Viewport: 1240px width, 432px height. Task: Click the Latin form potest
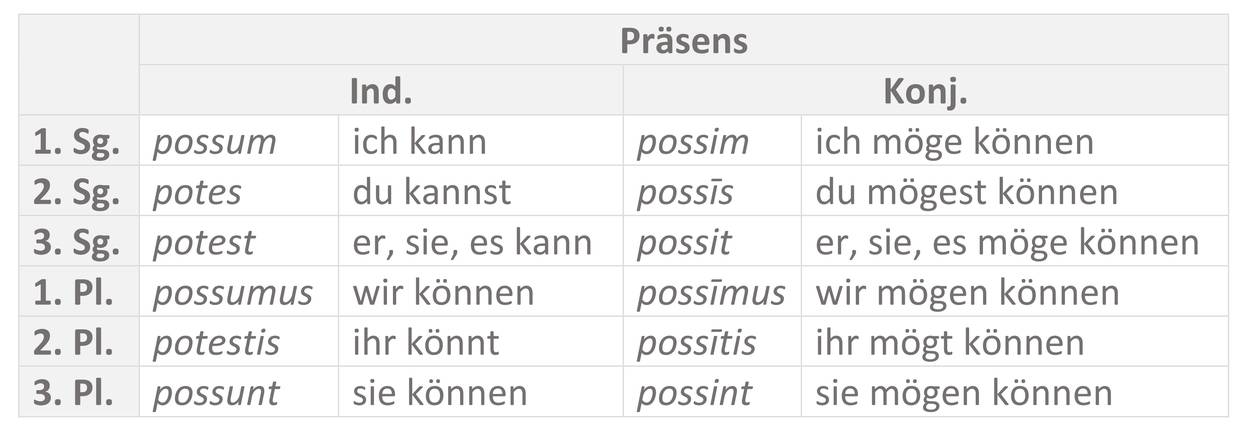[x=204, y=242]
